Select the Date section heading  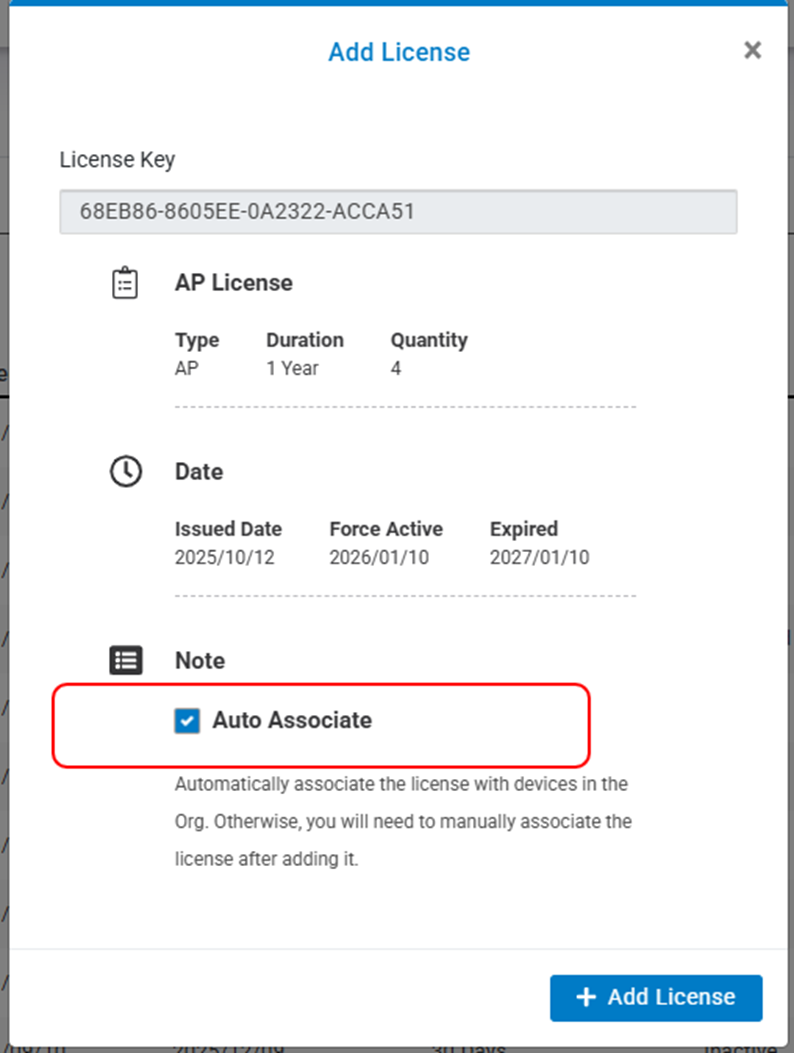[x=199, y=472]
